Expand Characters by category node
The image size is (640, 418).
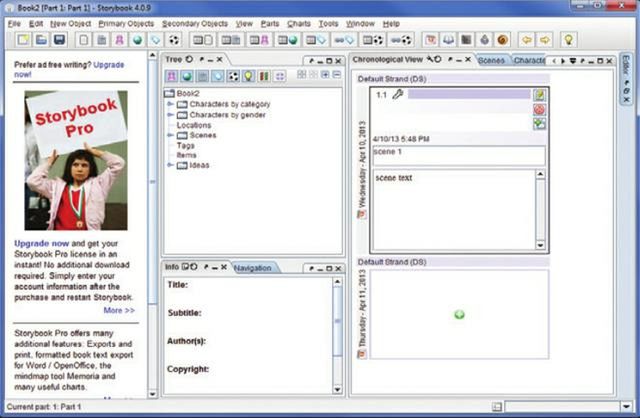[x=170, y=104]
